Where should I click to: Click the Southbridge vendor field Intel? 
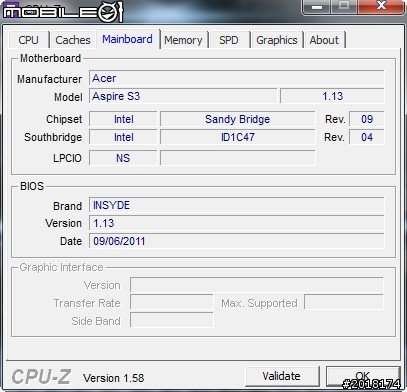point(123,137)
